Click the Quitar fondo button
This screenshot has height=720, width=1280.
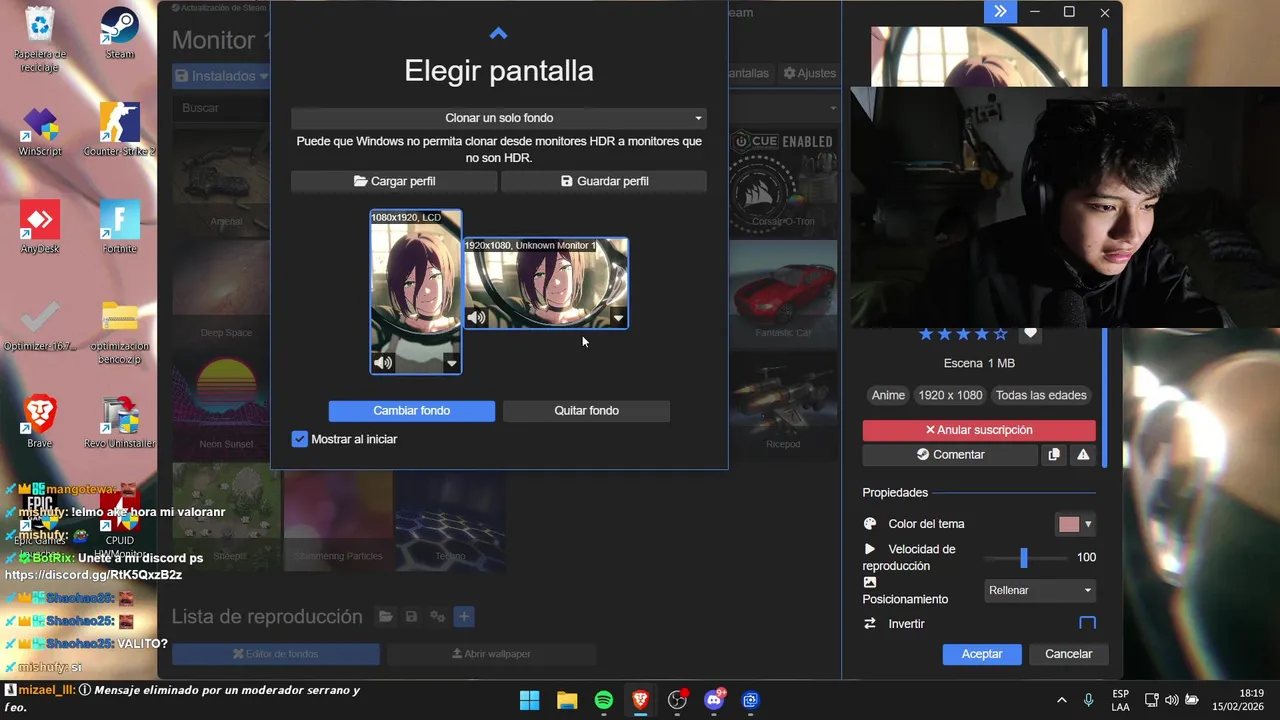pyautogui.click(x=586, y=411)
